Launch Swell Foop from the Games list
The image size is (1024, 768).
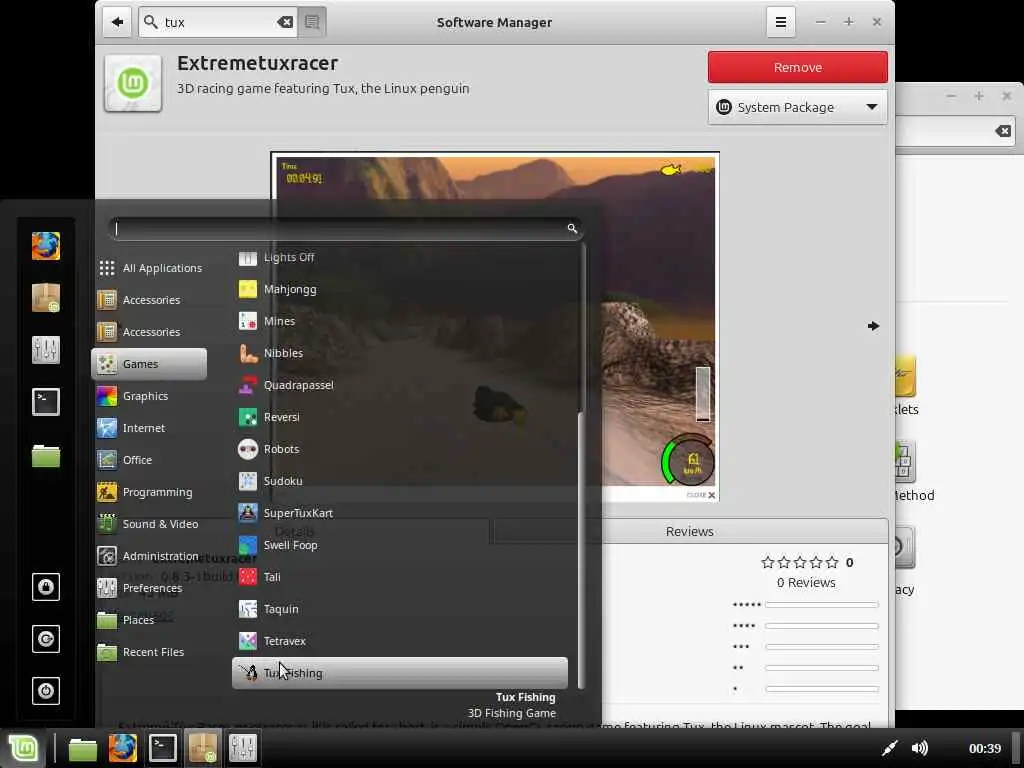click(400, 545)
